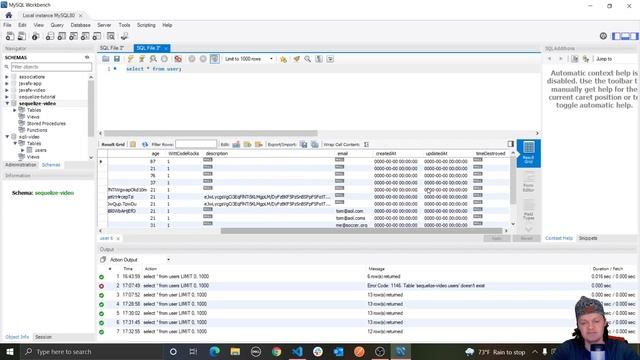Reconnect to DBMS toolbar icon

click(x=124, y=36)
